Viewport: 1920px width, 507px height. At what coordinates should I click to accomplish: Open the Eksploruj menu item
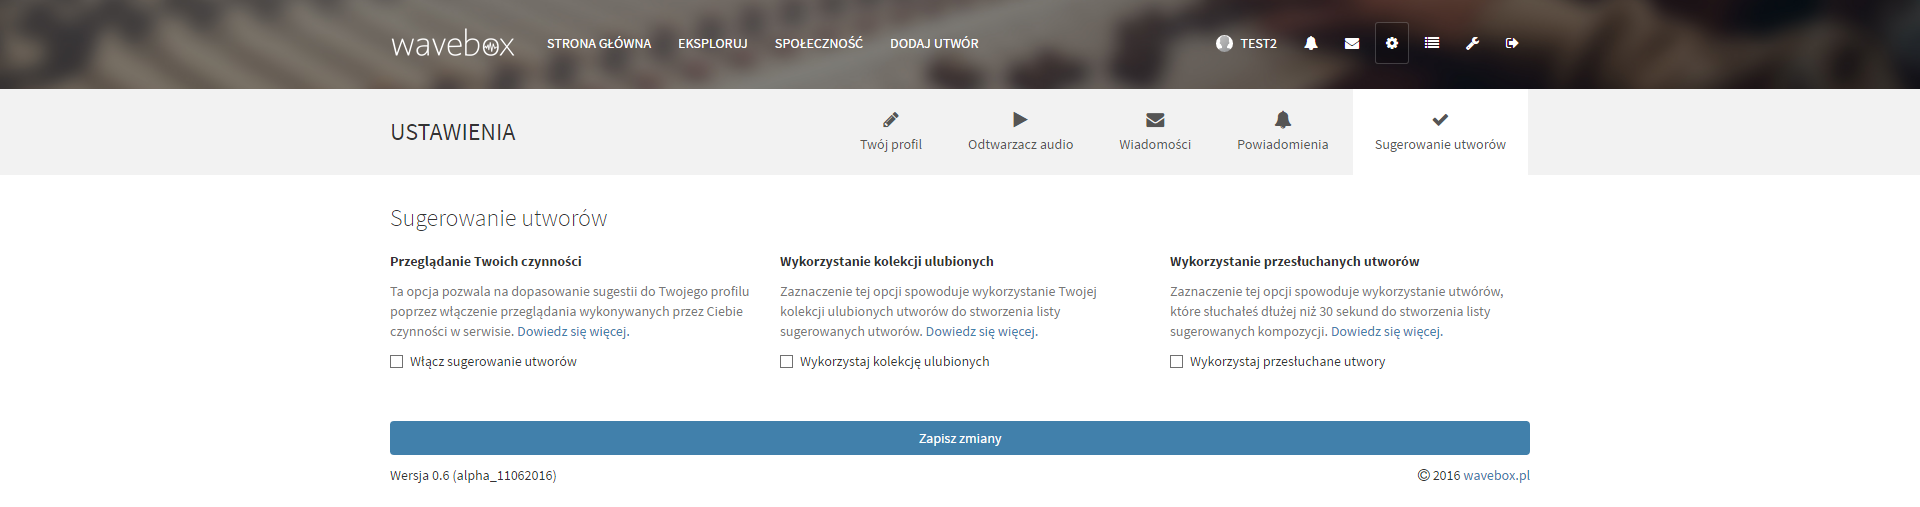[713, 44]
